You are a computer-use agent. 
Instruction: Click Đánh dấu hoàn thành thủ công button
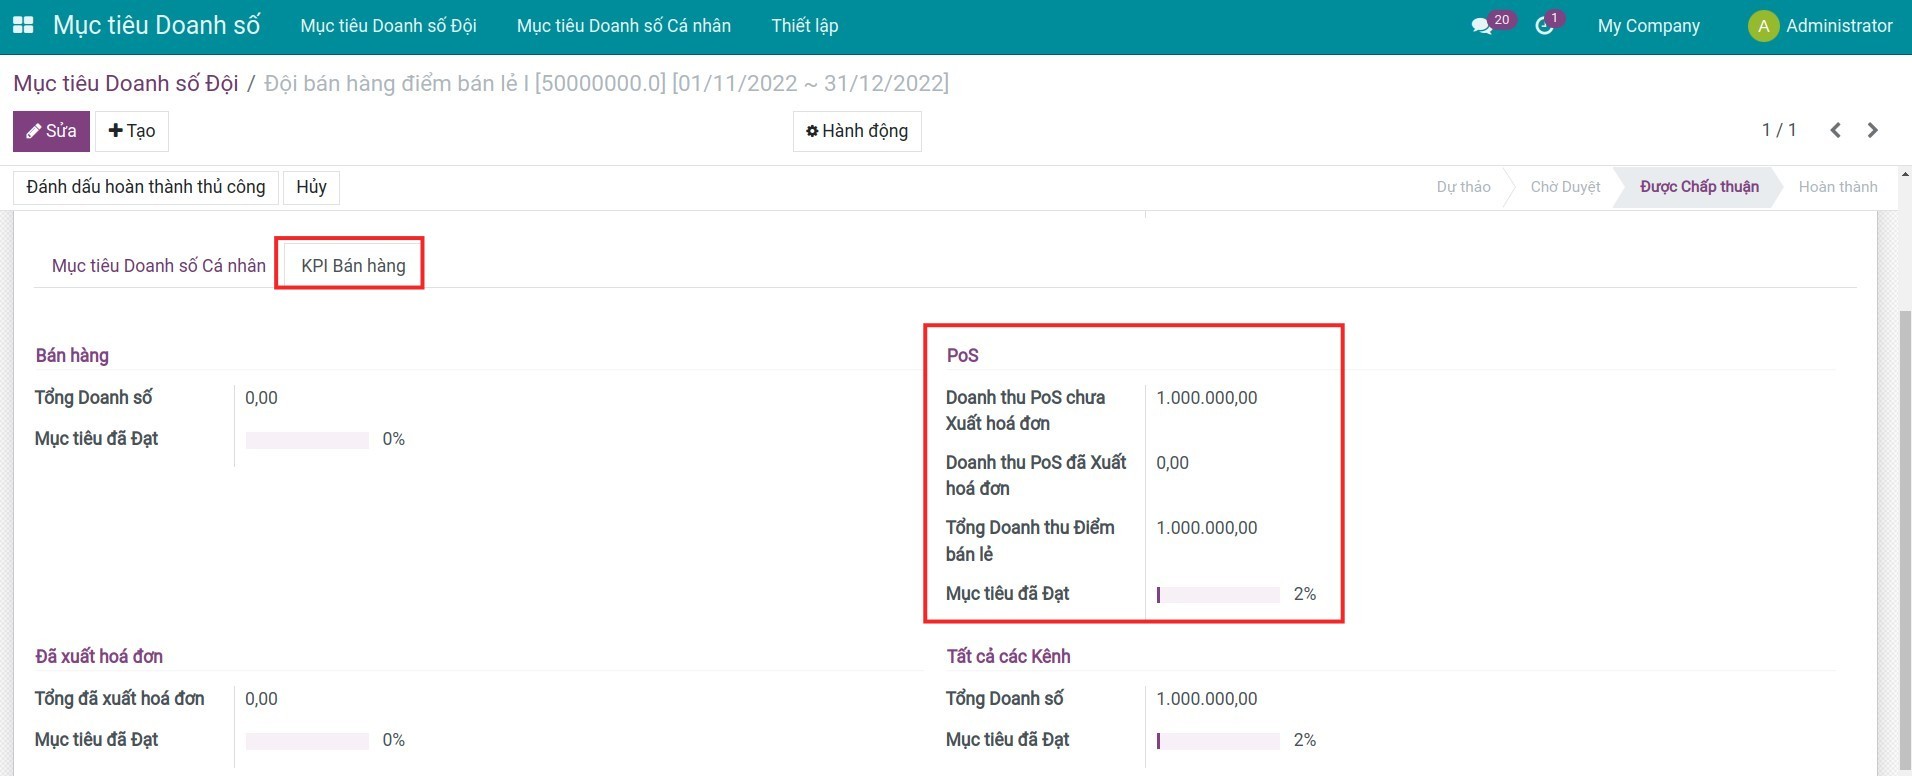pyautogui.click(x=146, y=187)
